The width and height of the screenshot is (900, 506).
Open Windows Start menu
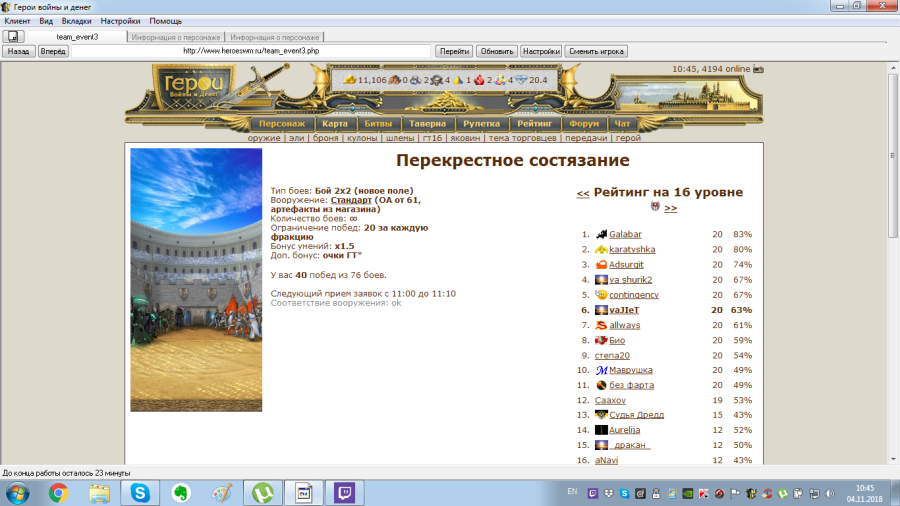tap(18, 493)
